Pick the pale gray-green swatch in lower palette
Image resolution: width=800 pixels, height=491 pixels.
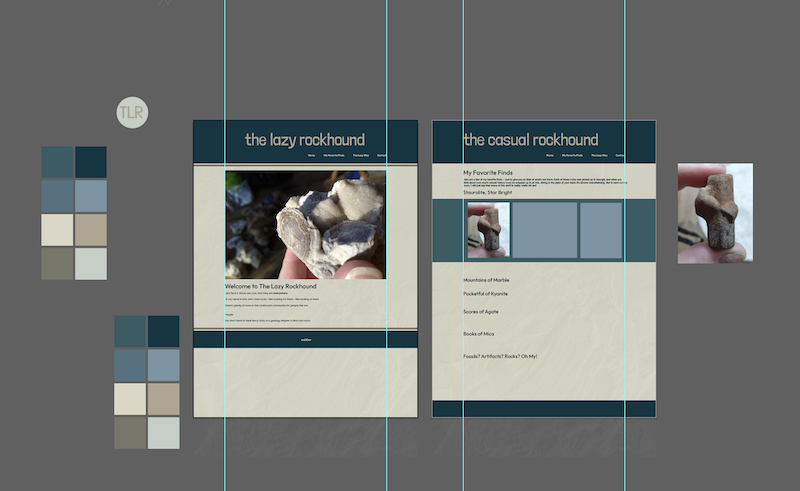[x=164, y=433]
